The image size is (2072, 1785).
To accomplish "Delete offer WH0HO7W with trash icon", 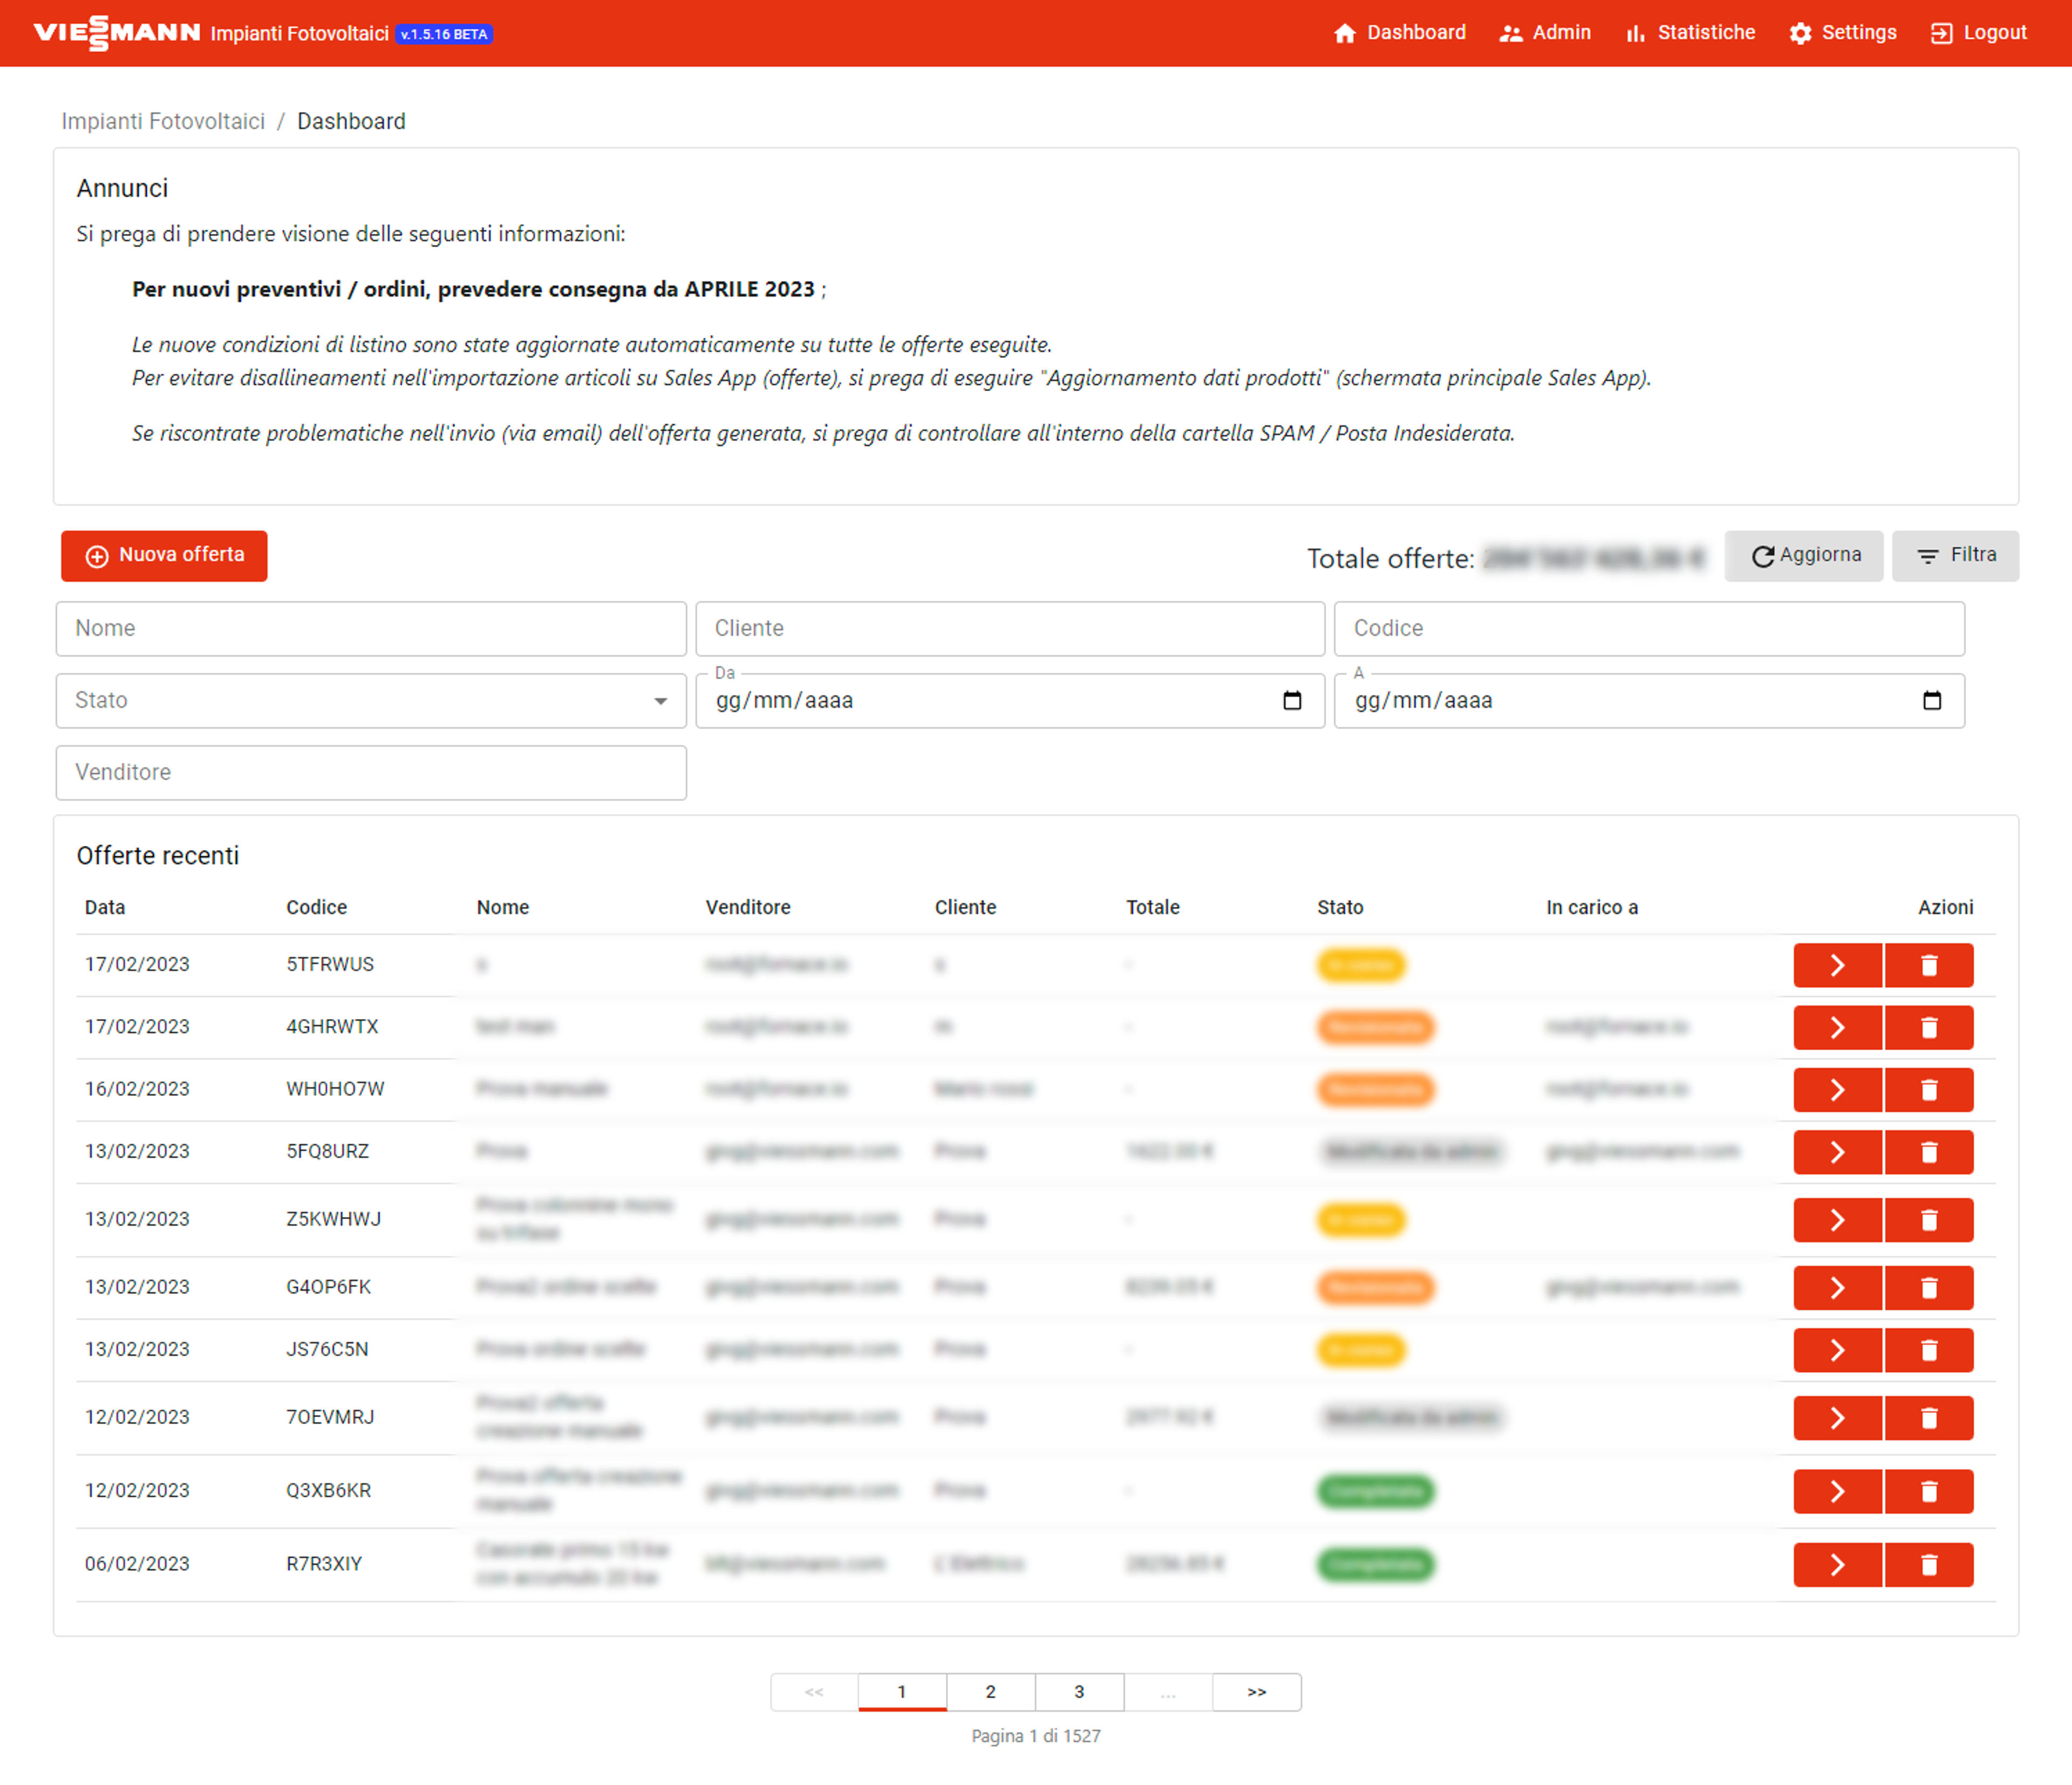I will (1929, 1089).
